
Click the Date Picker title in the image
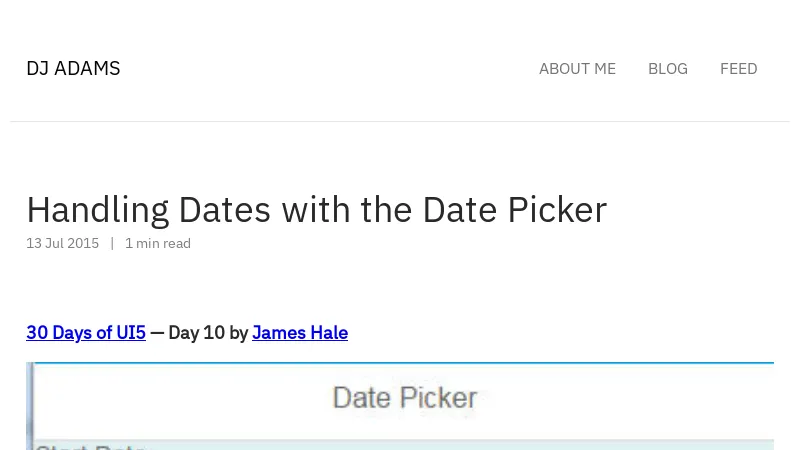[404, 398]
